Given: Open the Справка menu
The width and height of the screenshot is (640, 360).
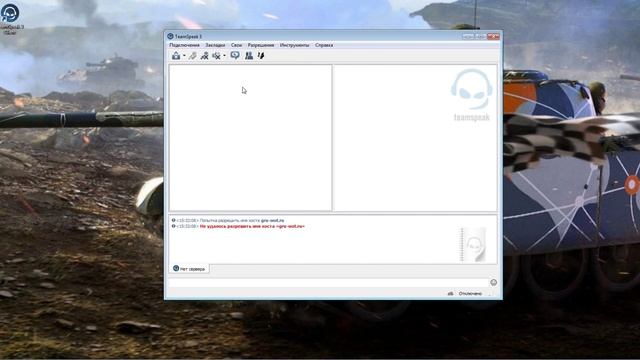Looking at the screenshot, I should tap(324, 45).
